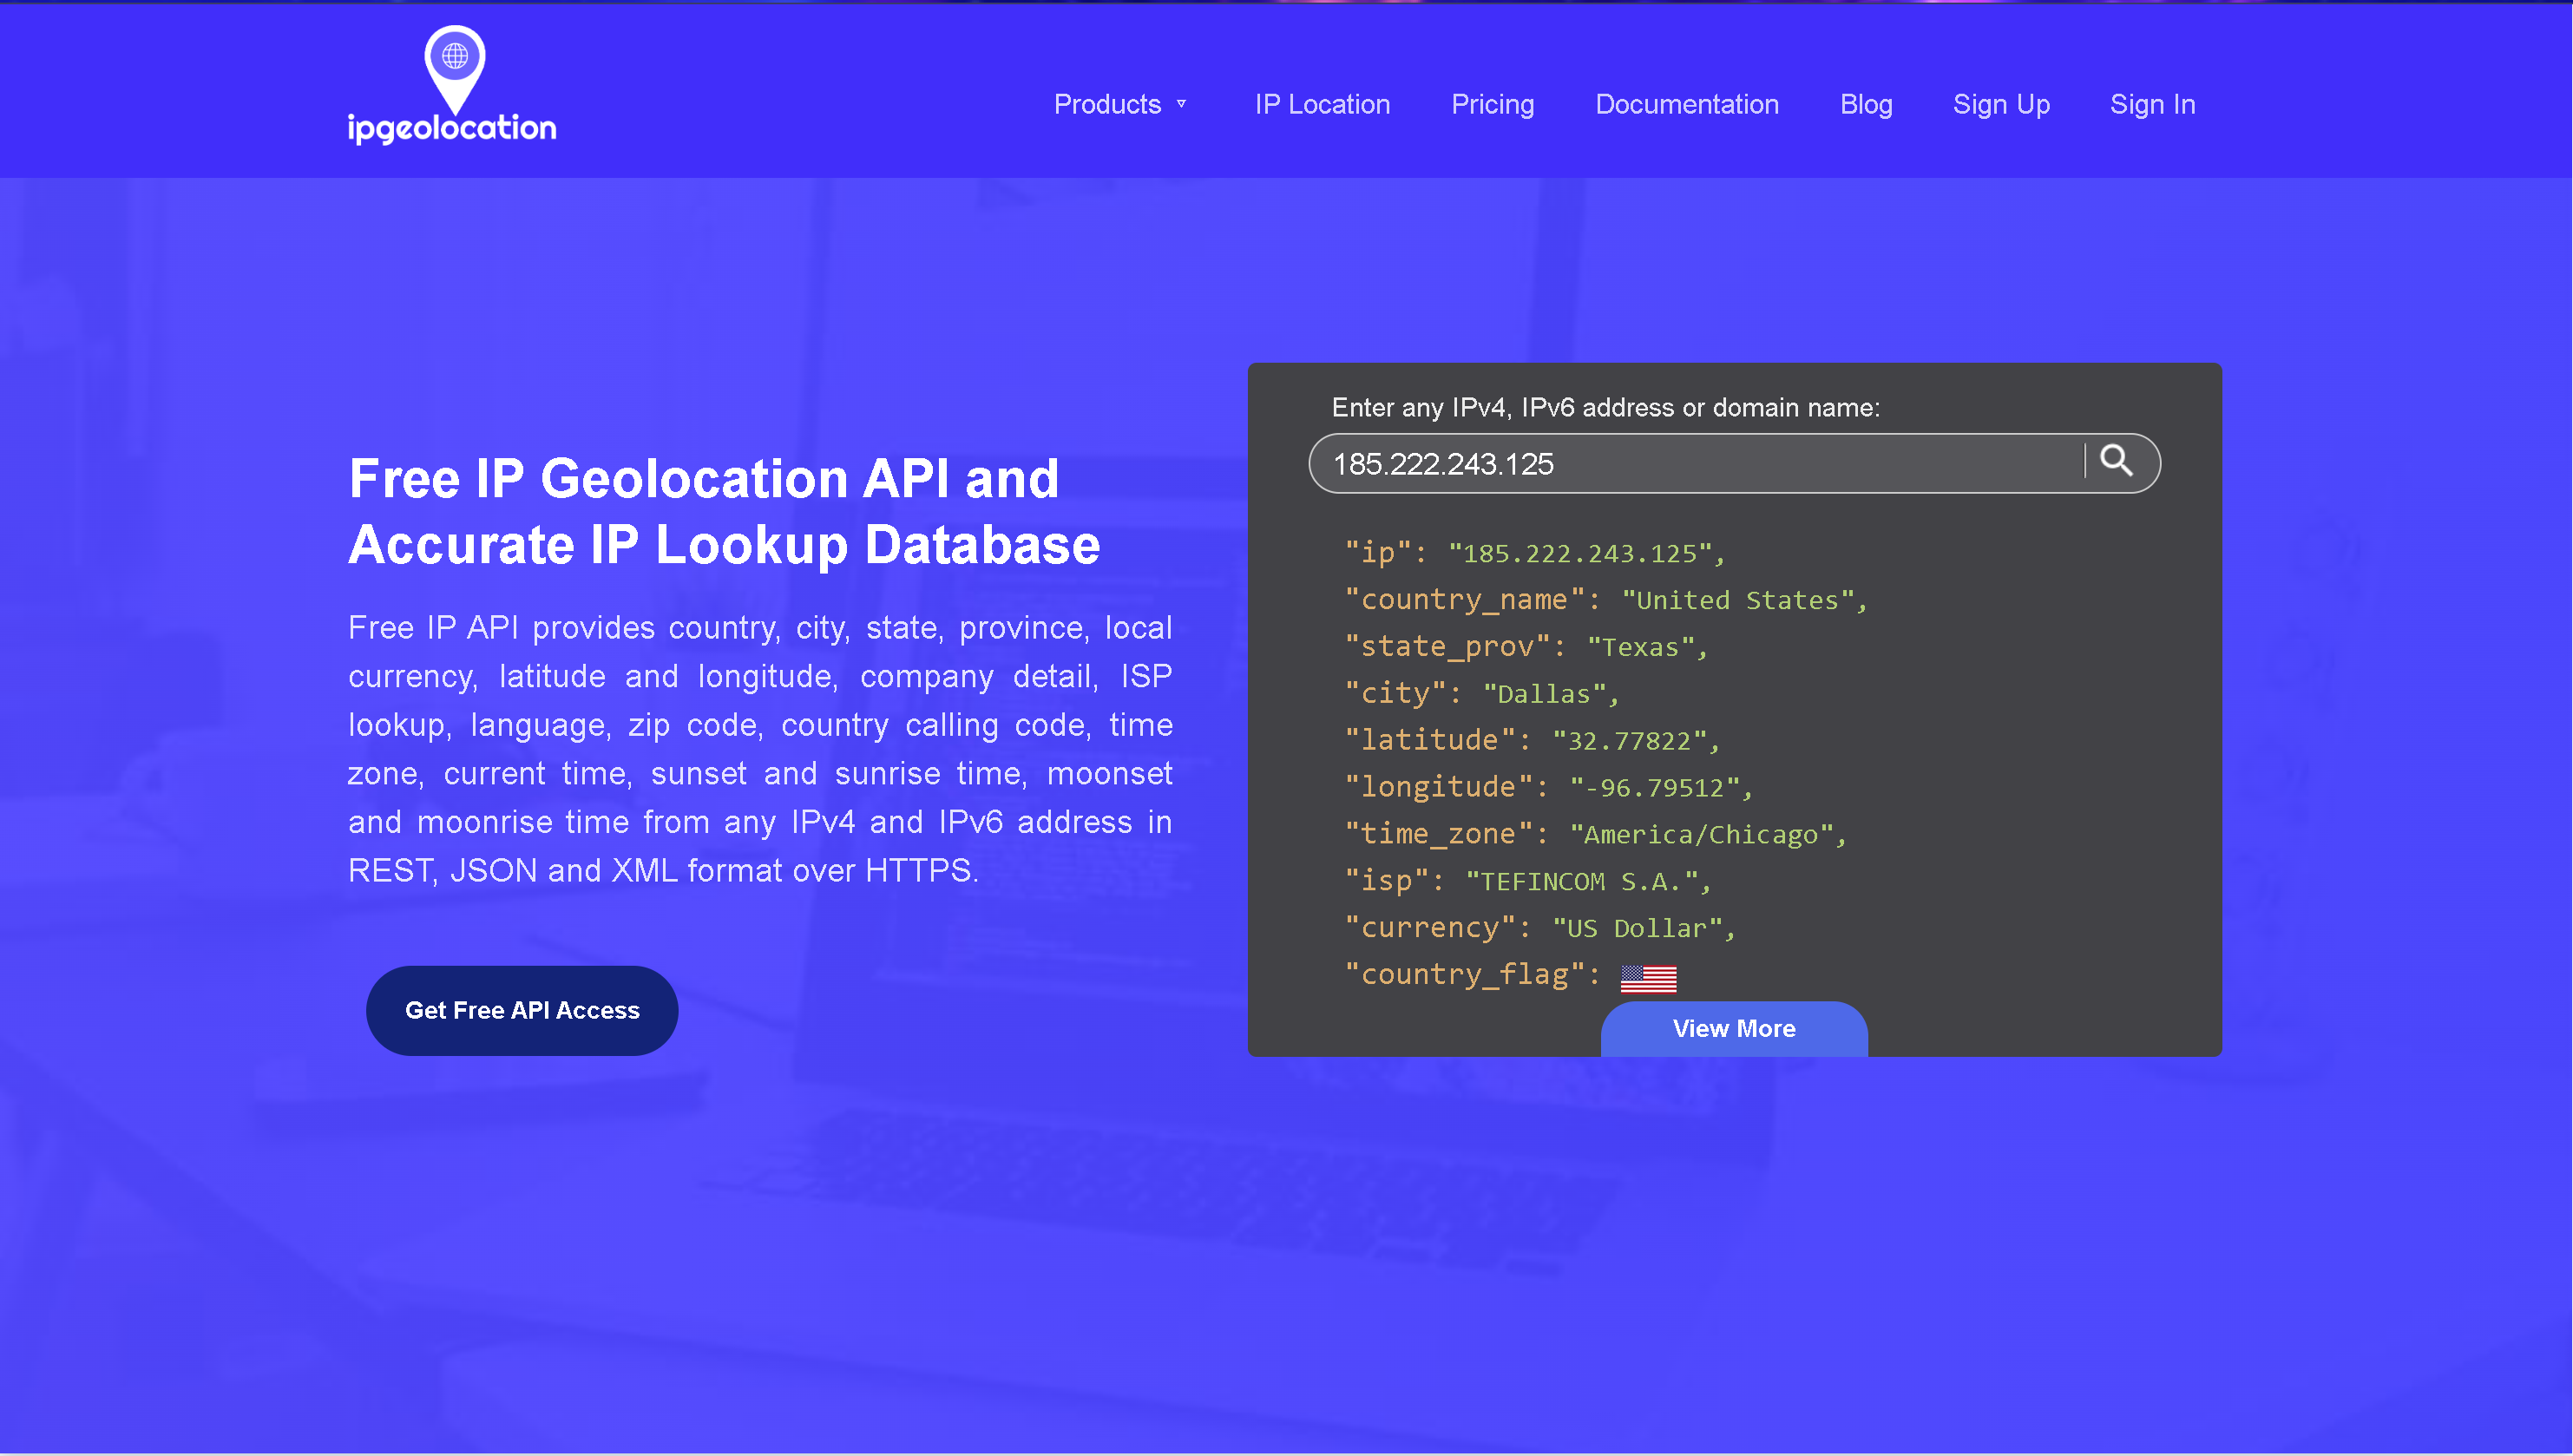Screen dimensions: 2573x1456
Task: Click the "ip": "185.222.243.125" line
Action: pyautogui.click(x=1535, y=553)
